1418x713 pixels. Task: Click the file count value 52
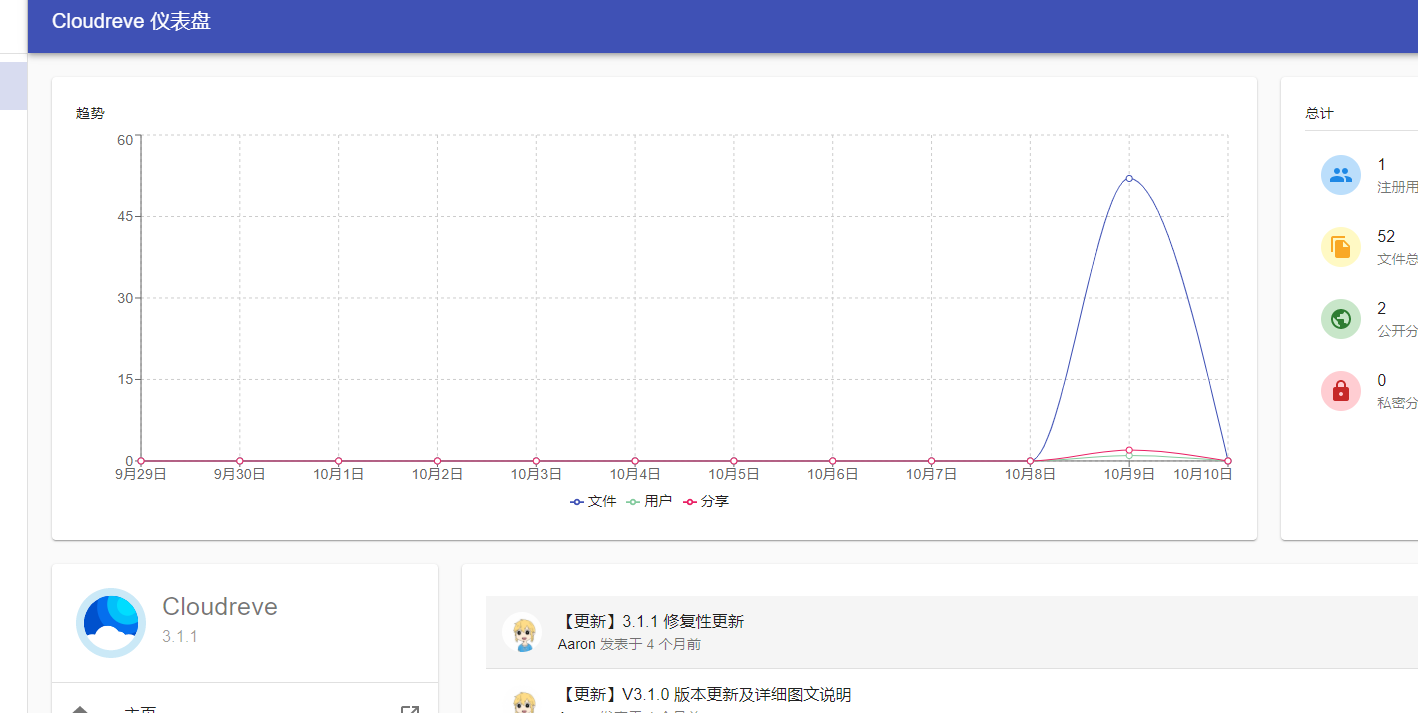pos(1386,237)
